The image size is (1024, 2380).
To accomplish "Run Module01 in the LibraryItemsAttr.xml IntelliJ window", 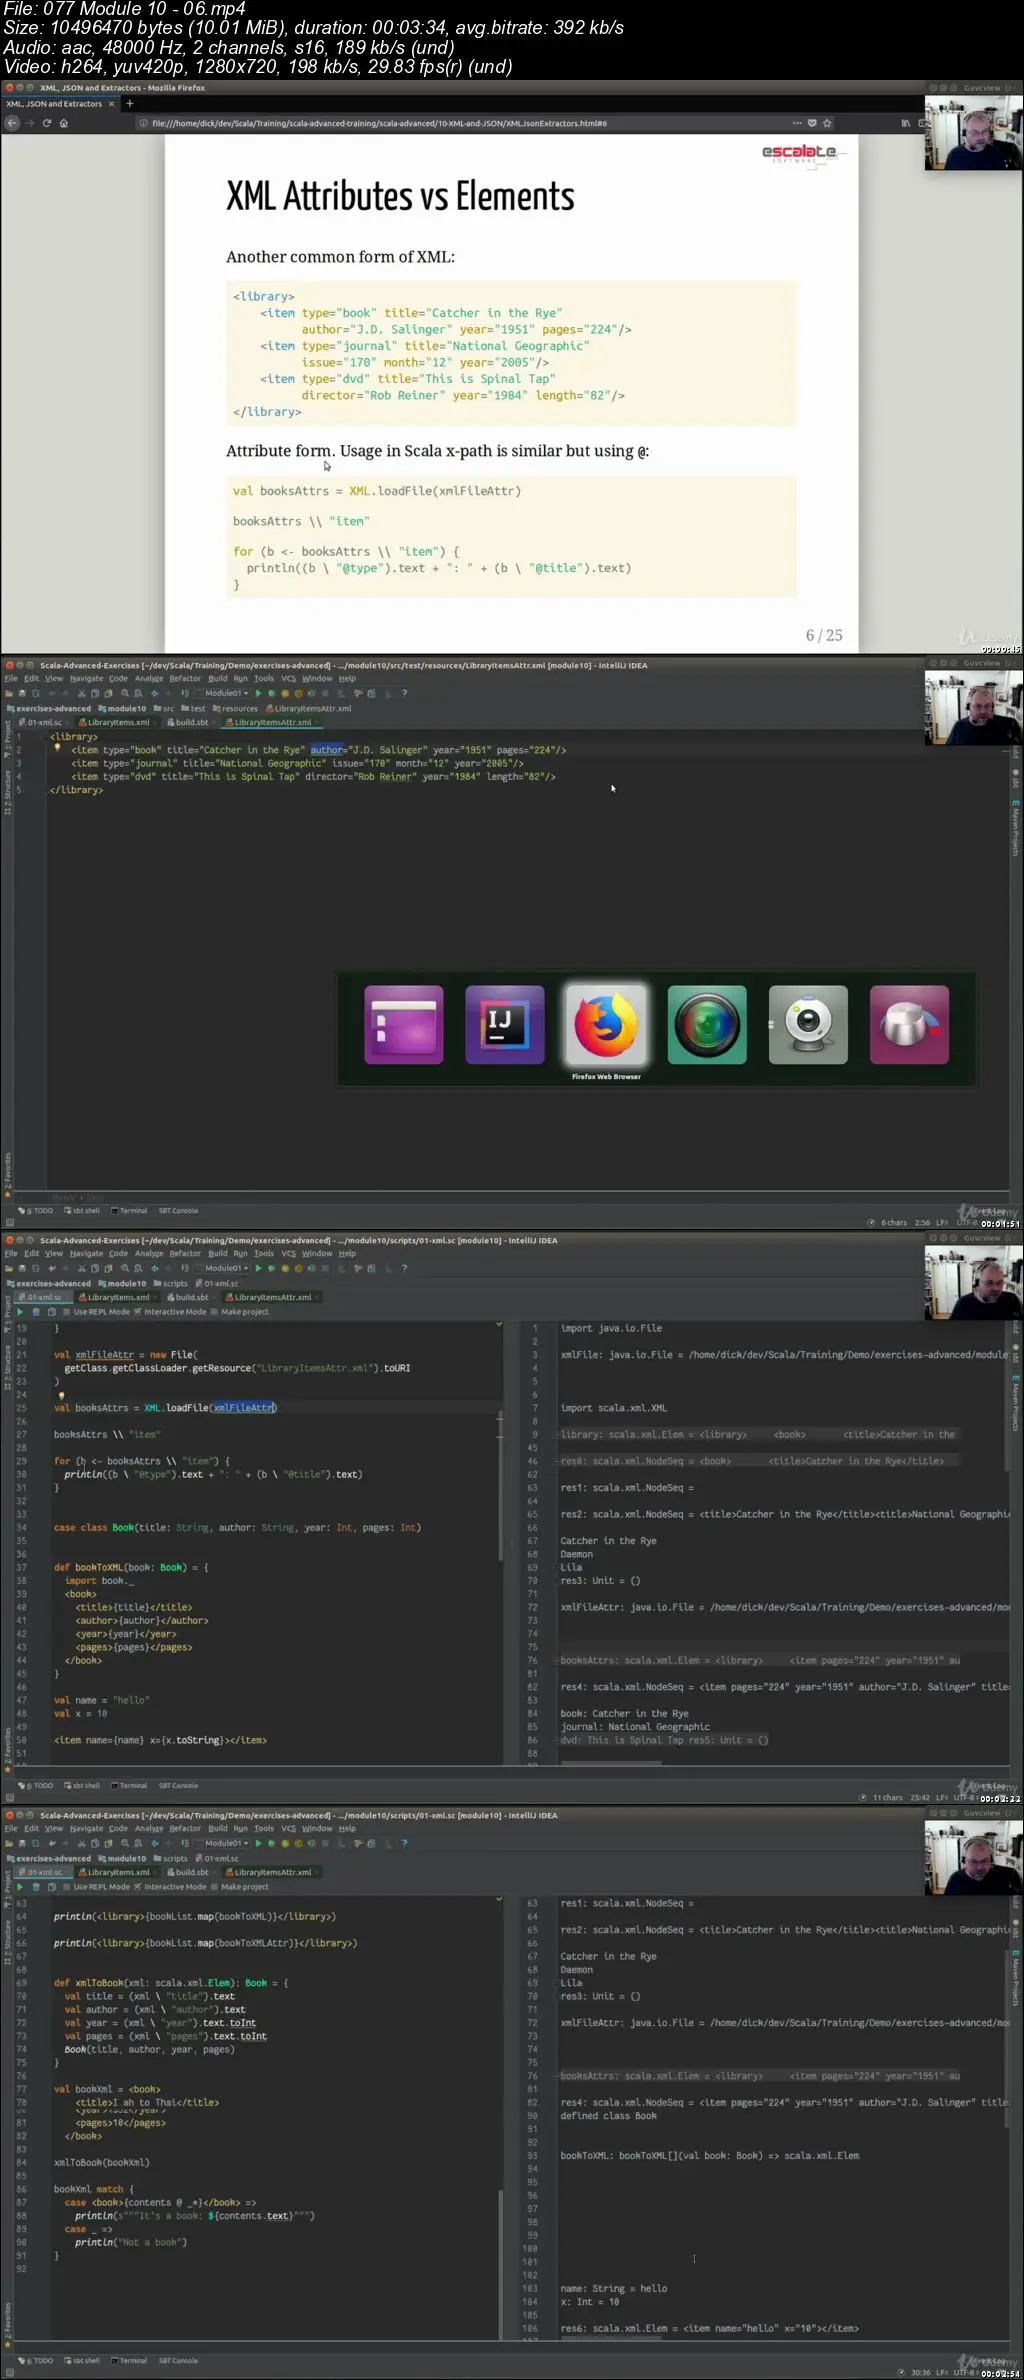I will pos(258,693).
